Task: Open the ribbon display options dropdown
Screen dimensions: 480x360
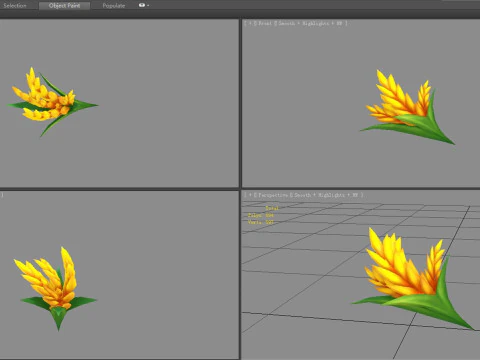Action: 144,5
